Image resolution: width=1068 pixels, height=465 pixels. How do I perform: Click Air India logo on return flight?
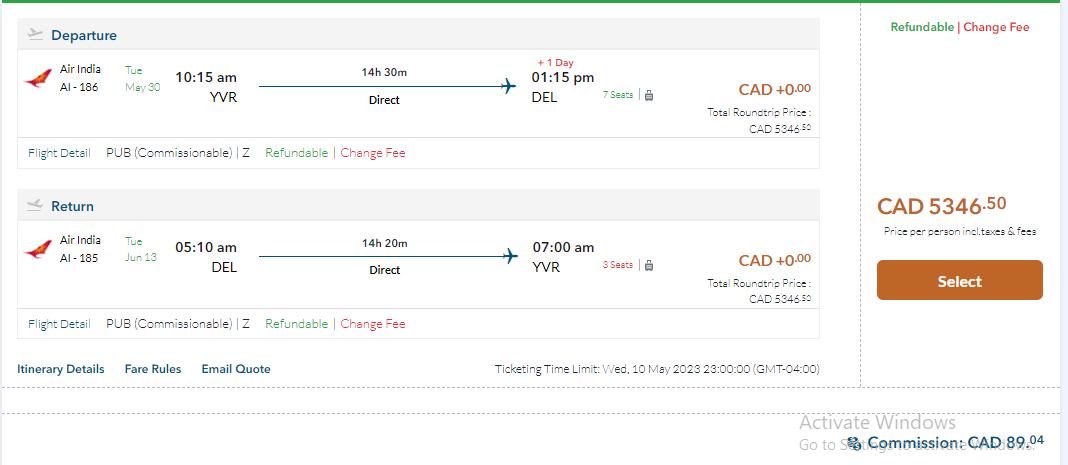click(38, 249)
